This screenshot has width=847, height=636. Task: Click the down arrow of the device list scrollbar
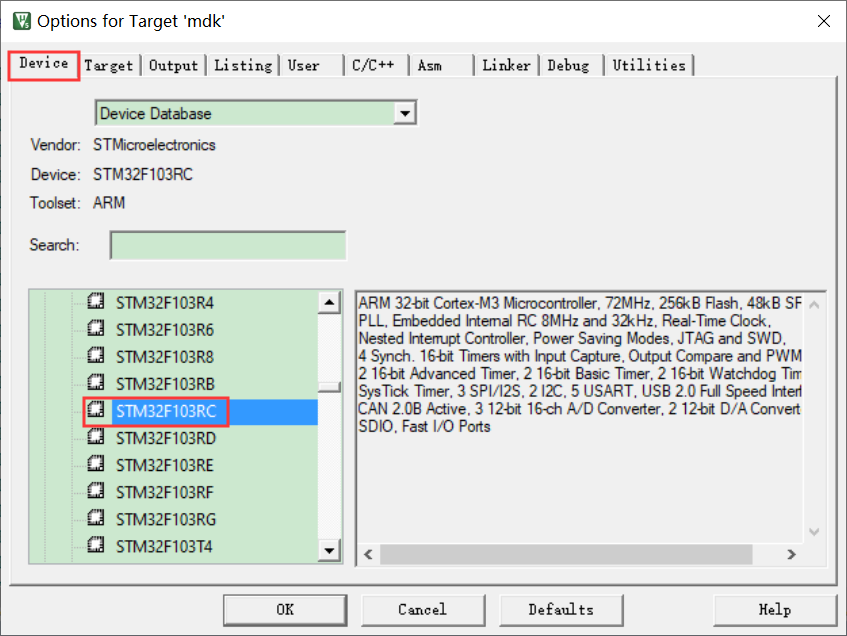pos(330,551)
